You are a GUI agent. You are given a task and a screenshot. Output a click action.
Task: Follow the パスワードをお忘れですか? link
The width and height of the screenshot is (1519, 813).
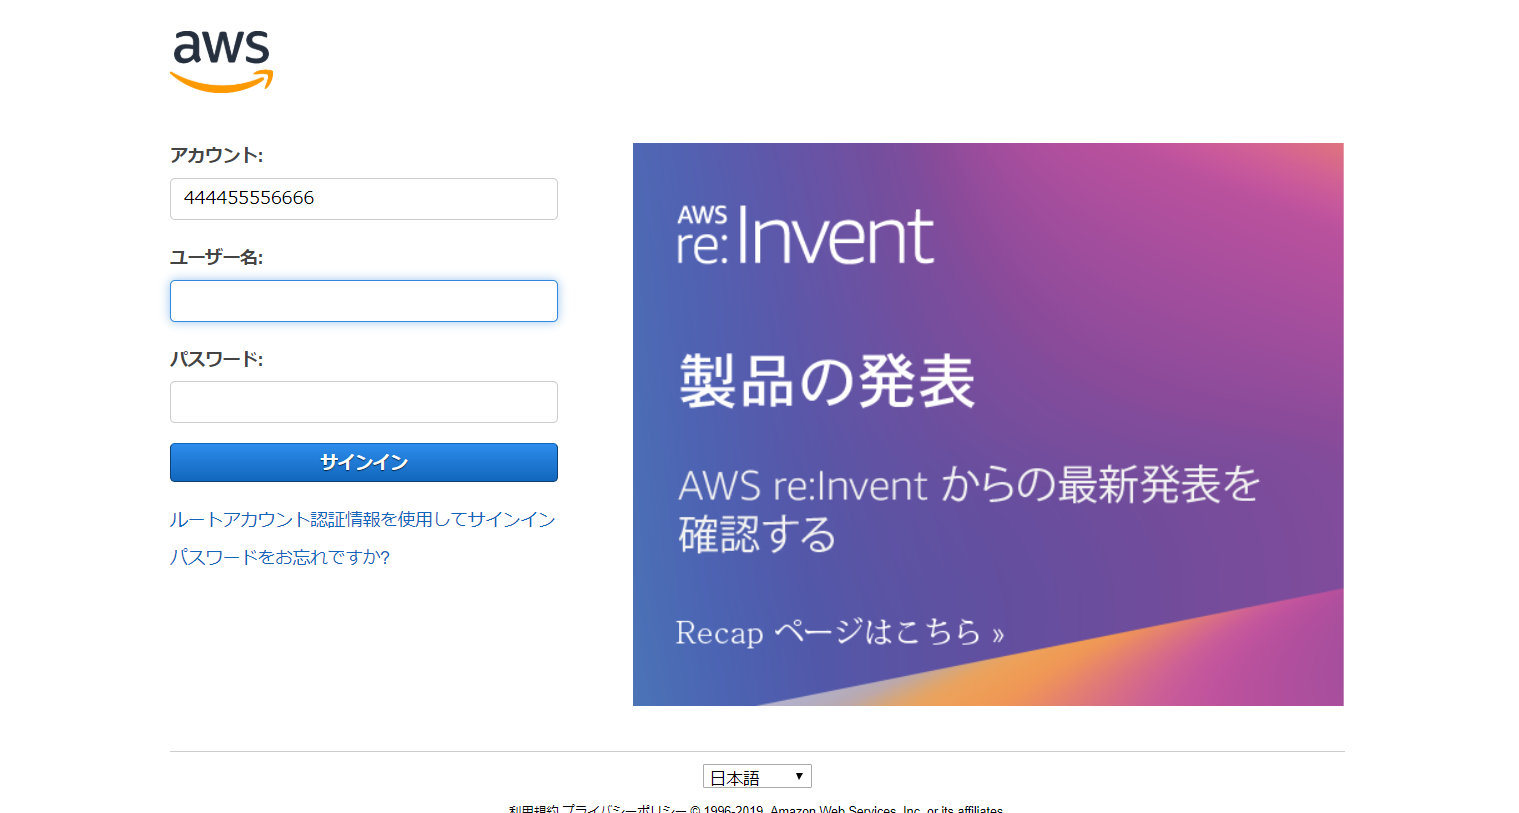tap(280, 557)
